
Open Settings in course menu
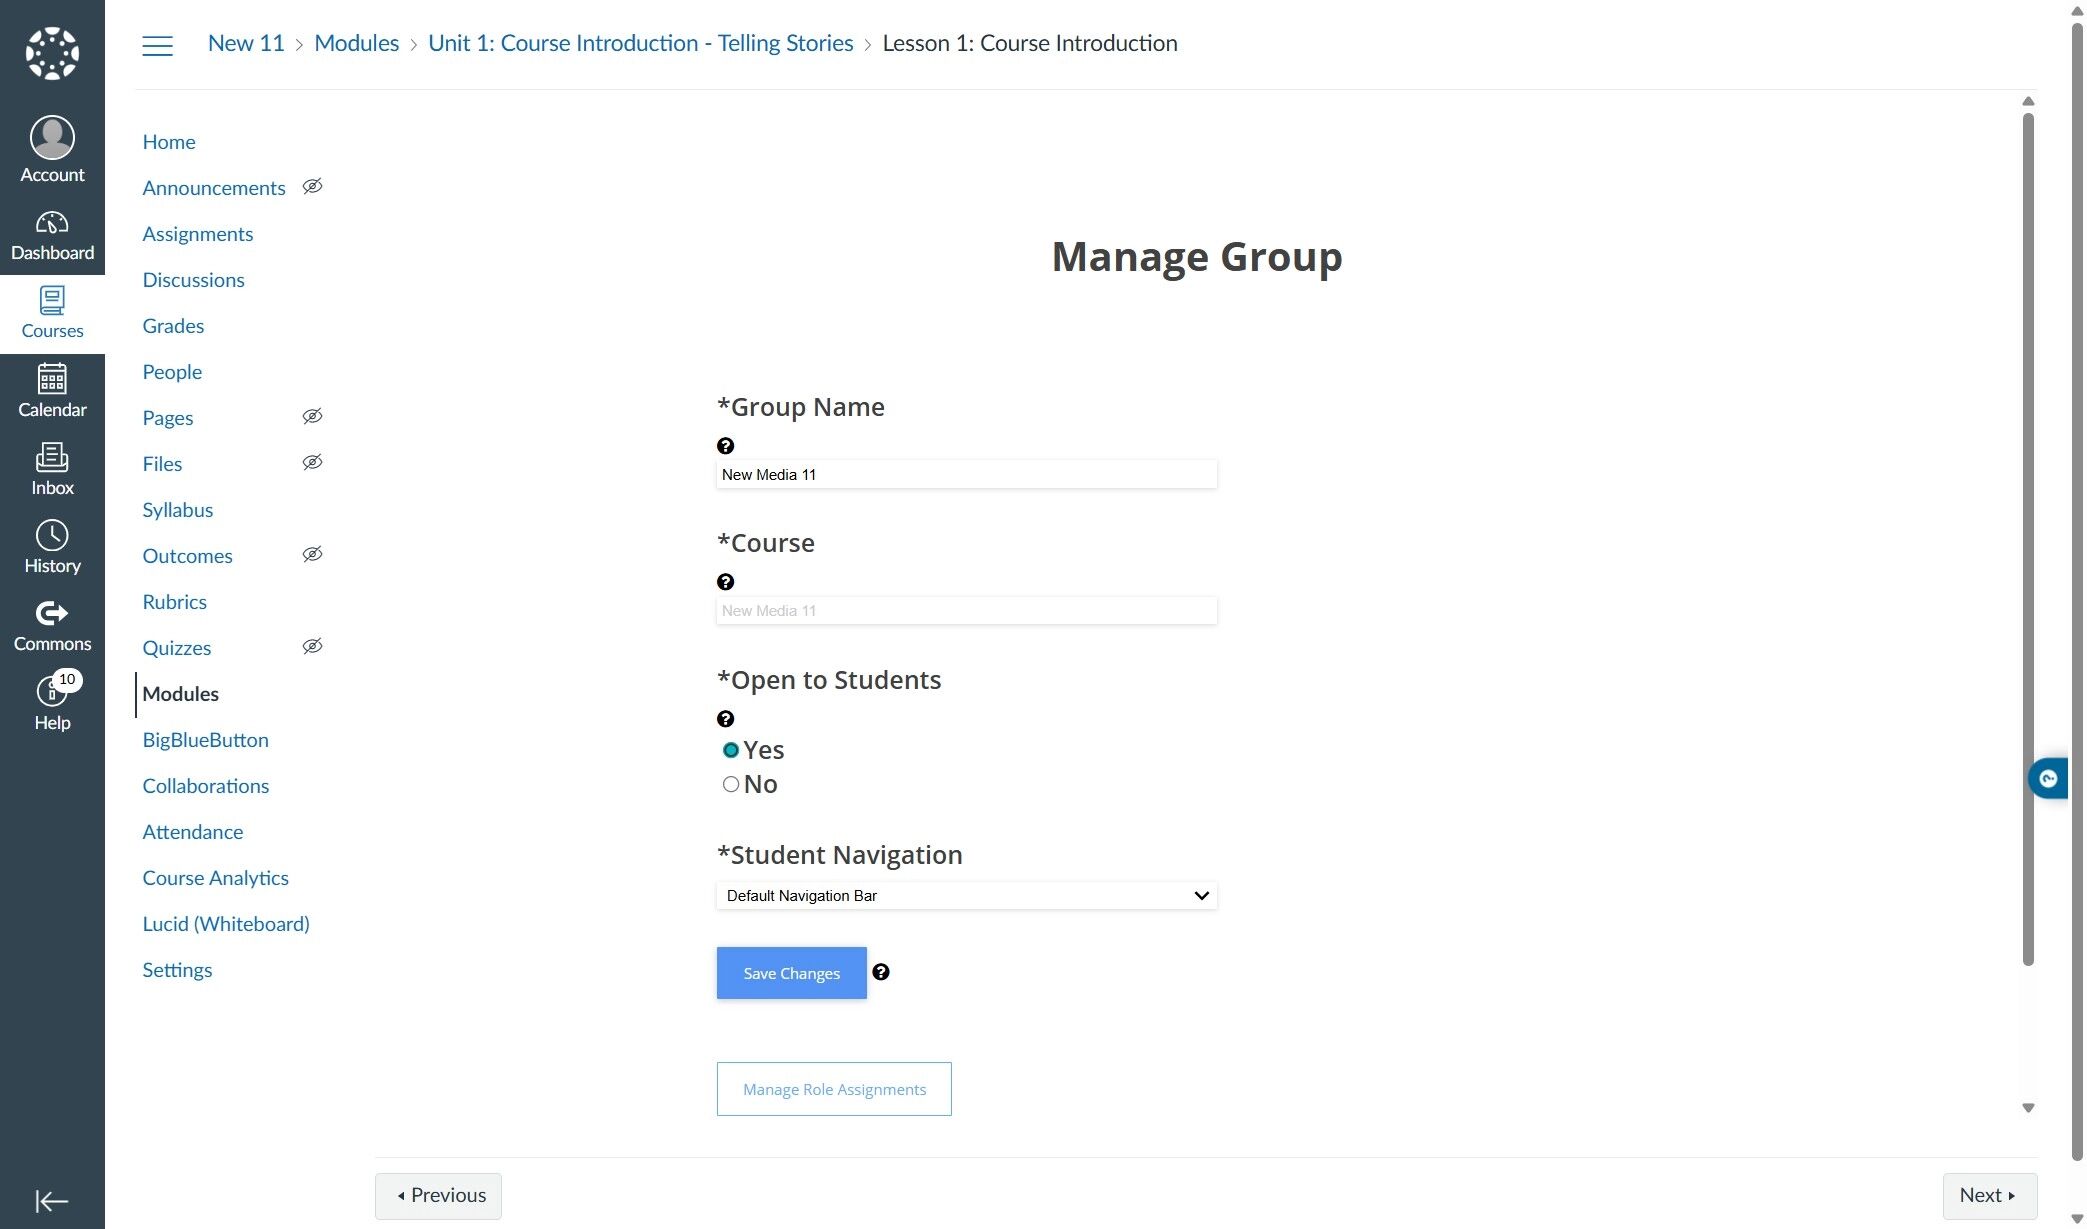coord(177,970)
